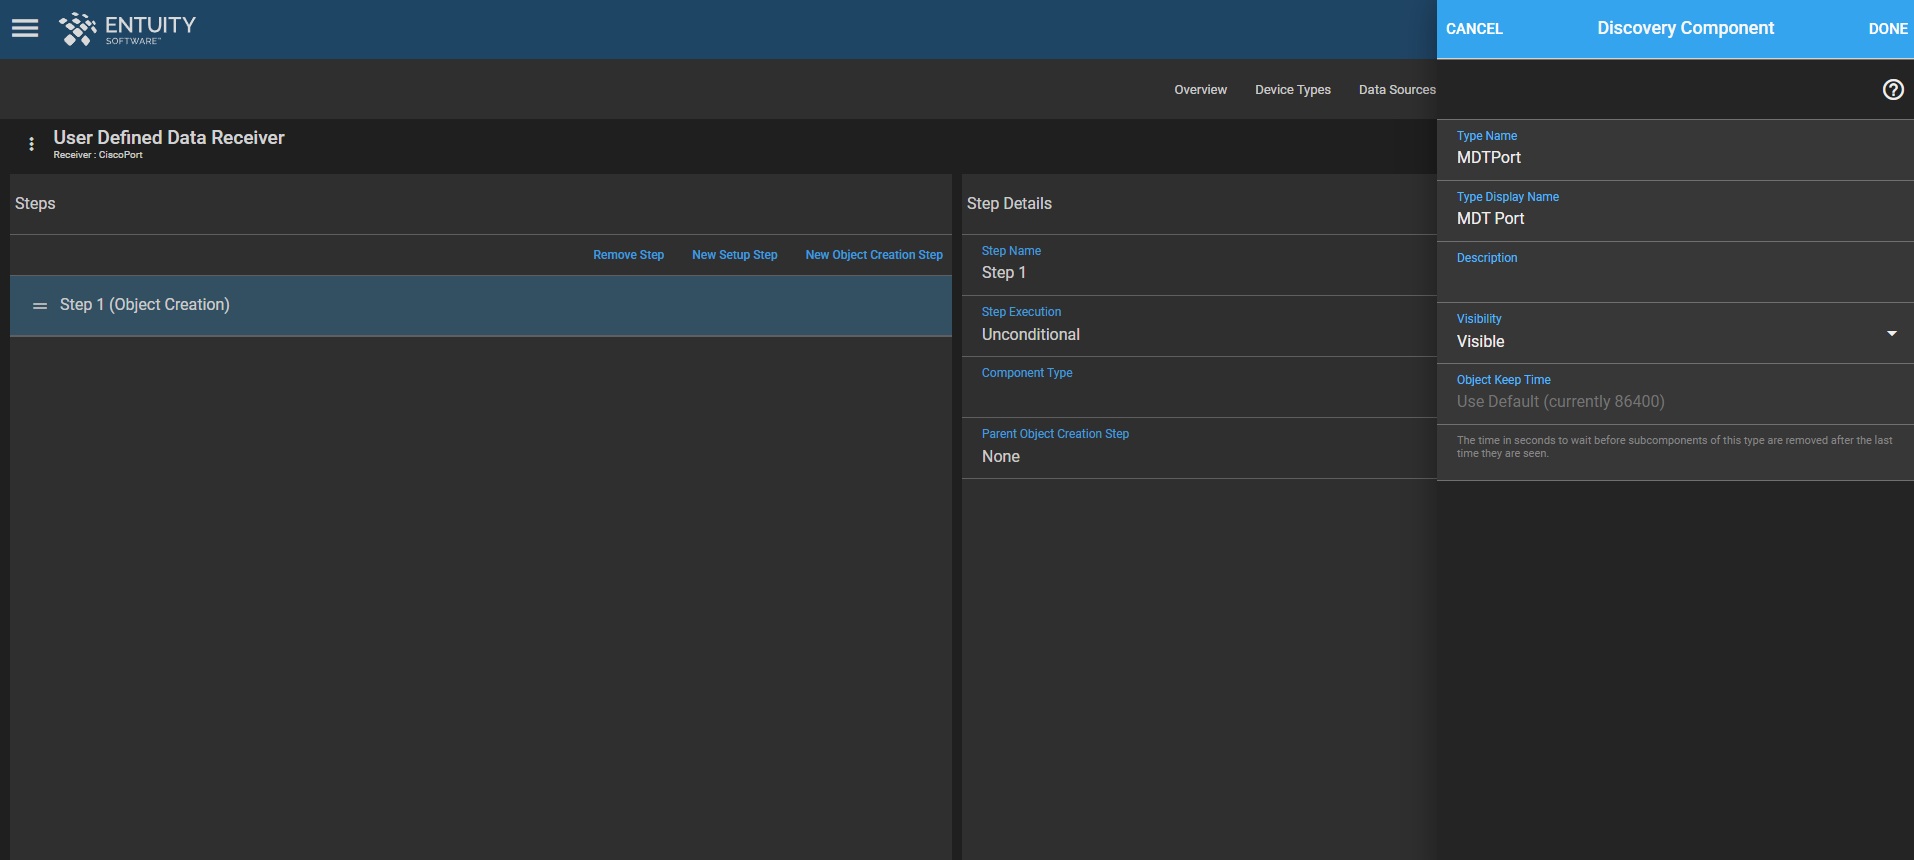The image size is (1914, 860).
Task: Focus the Description field
Action: [1675, 272]
